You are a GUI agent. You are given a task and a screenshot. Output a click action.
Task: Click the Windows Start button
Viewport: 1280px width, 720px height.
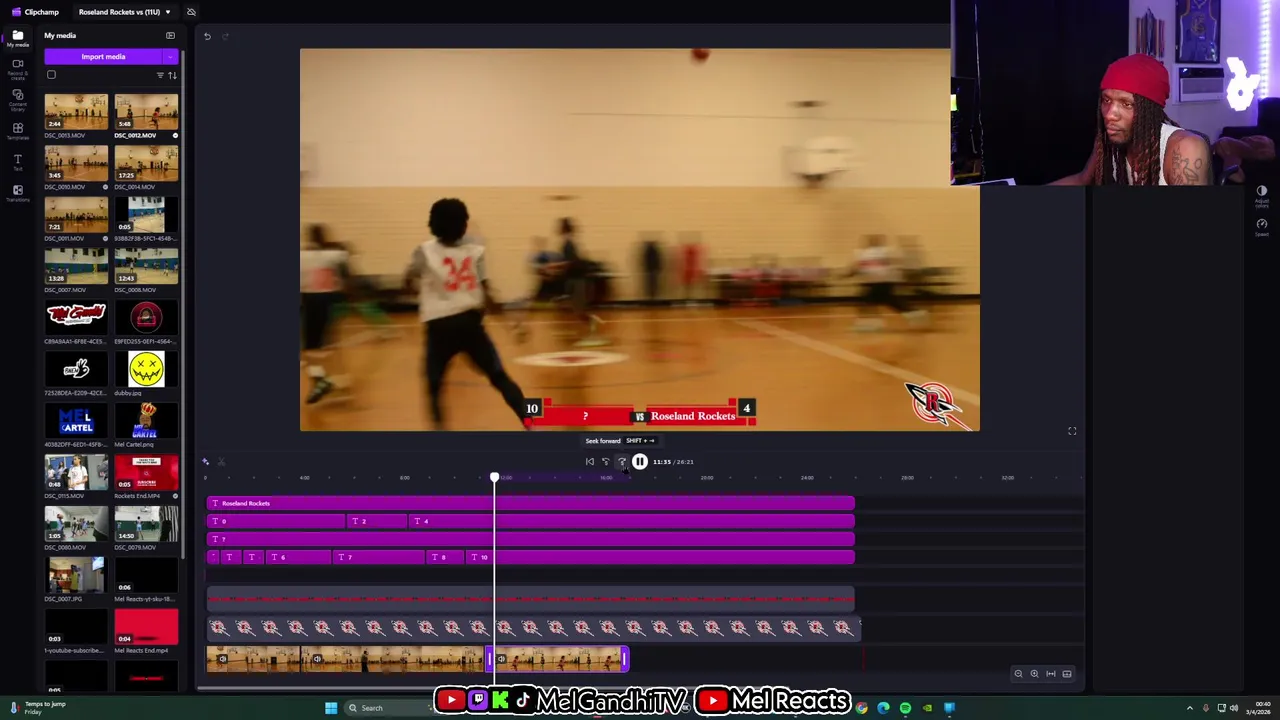[x=331, y=708]
